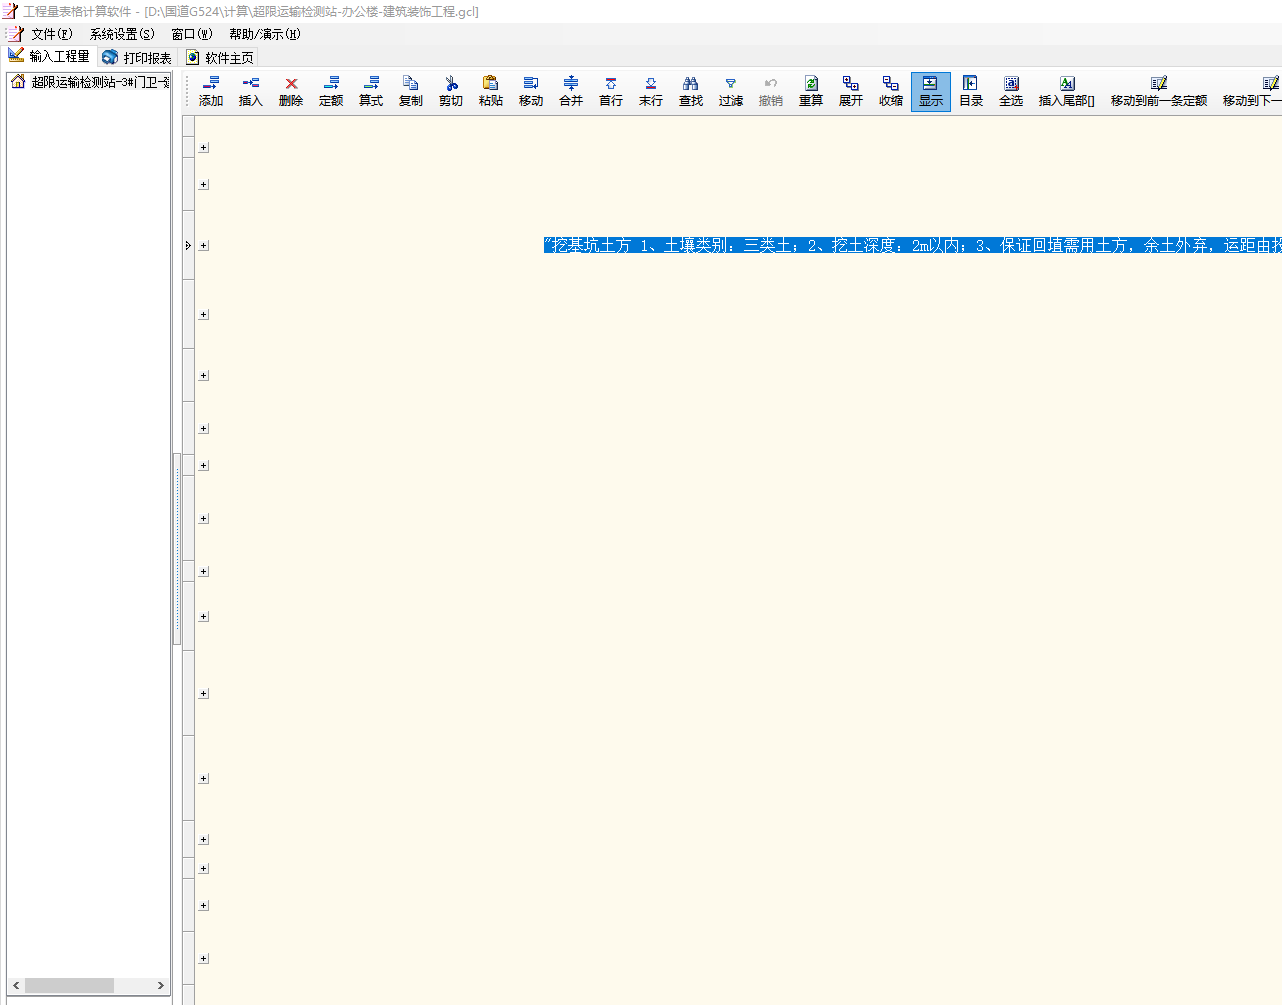Click the 插入尾部[] toolbar icon
This screenshot has width=1282, height=1005.
tap(1067, 91)
